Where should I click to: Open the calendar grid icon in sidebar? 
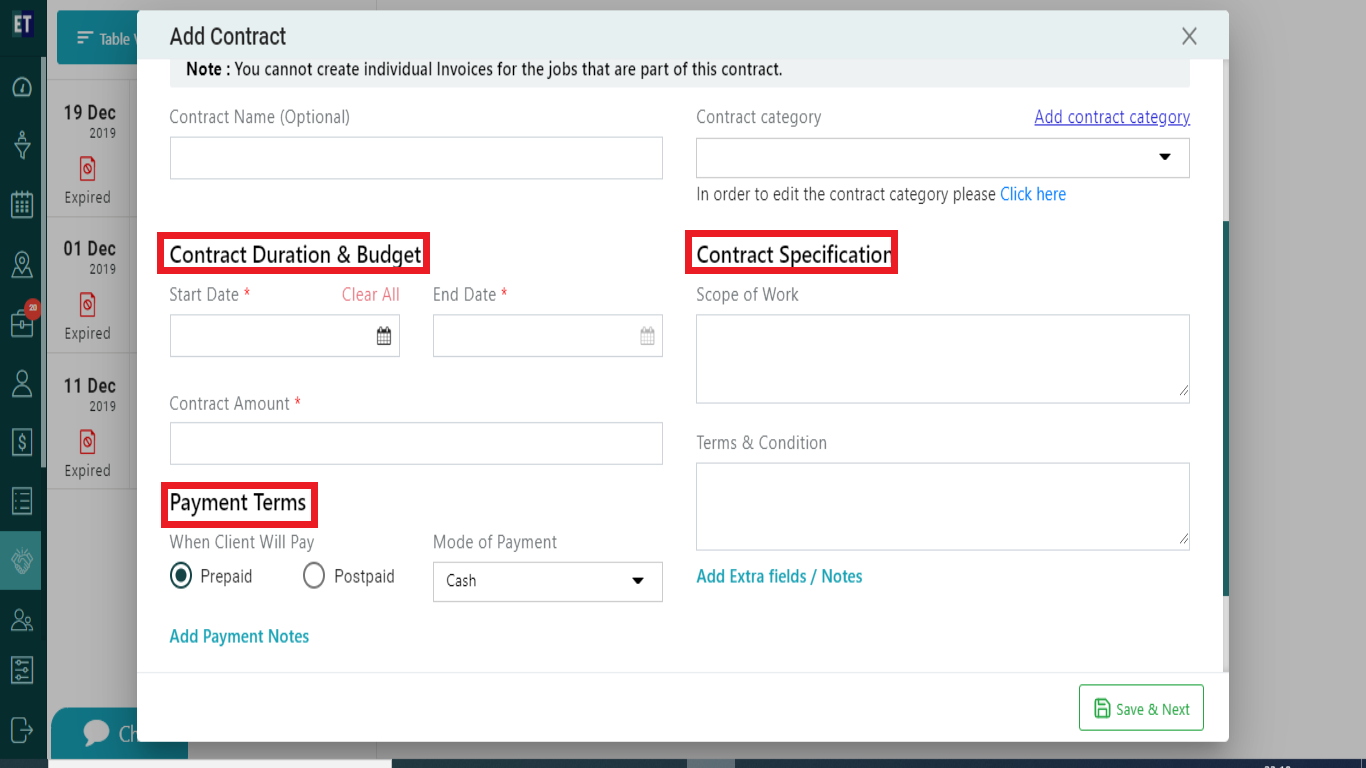coord(22,205)
